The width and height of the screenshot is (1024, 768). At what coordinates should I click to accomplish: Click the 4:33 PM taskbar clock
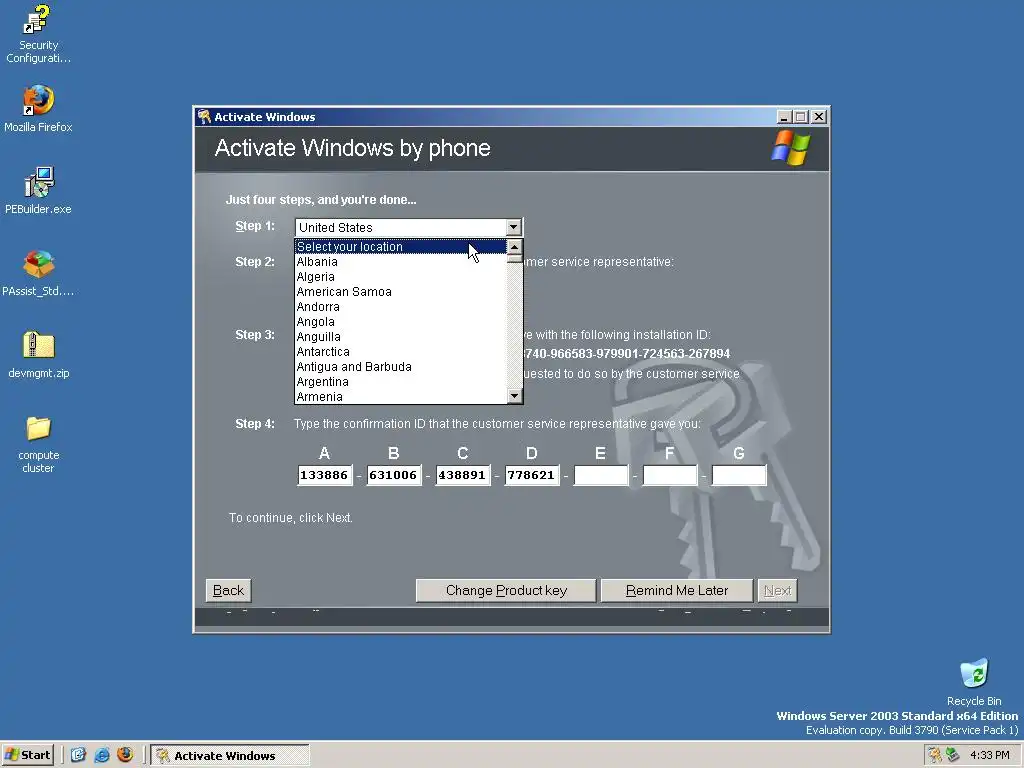(x=989, y=755)
